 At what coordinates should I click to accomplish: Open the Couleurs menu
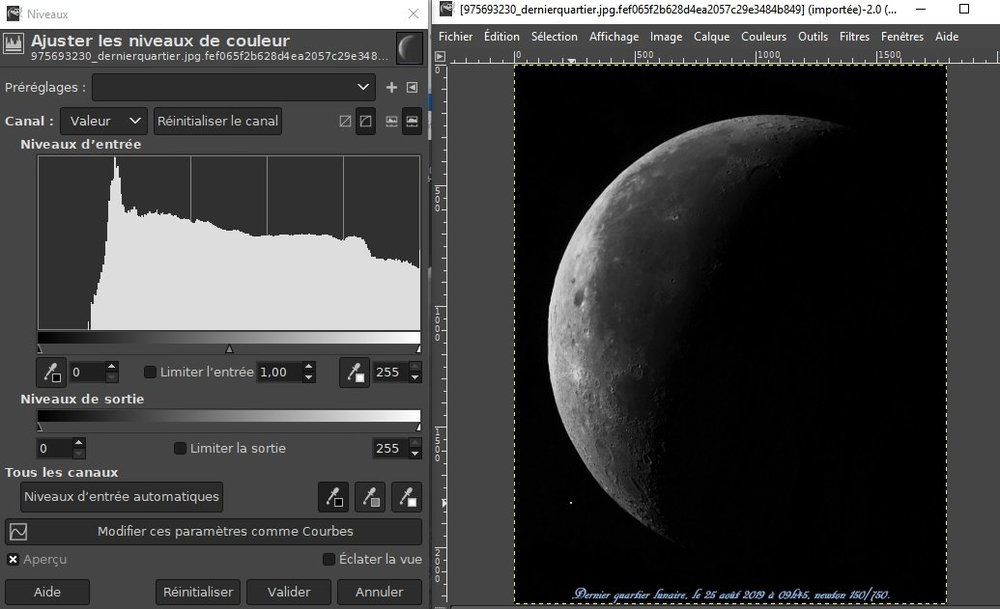point(764,36)
